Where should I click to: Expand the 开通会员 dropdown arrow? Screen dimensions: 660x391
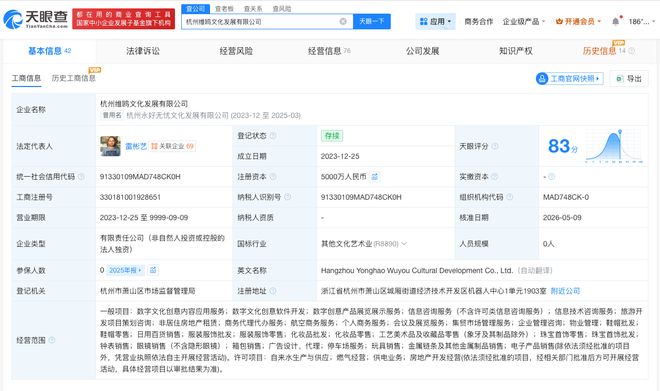coord(599,21)
